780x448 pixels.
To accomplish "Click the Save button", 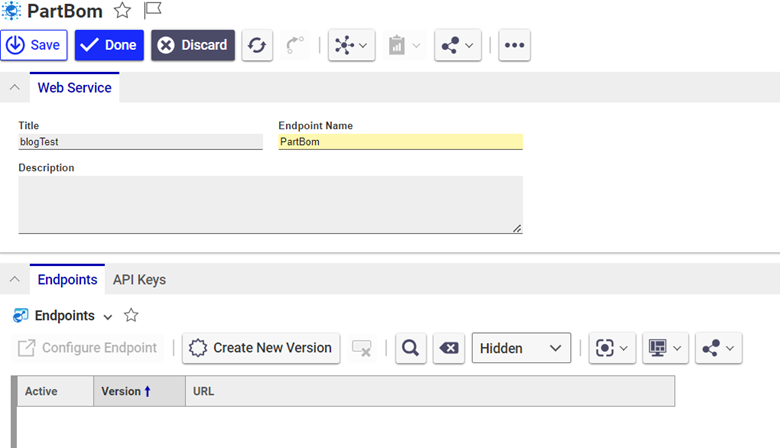I will click(x=34, y=45).
